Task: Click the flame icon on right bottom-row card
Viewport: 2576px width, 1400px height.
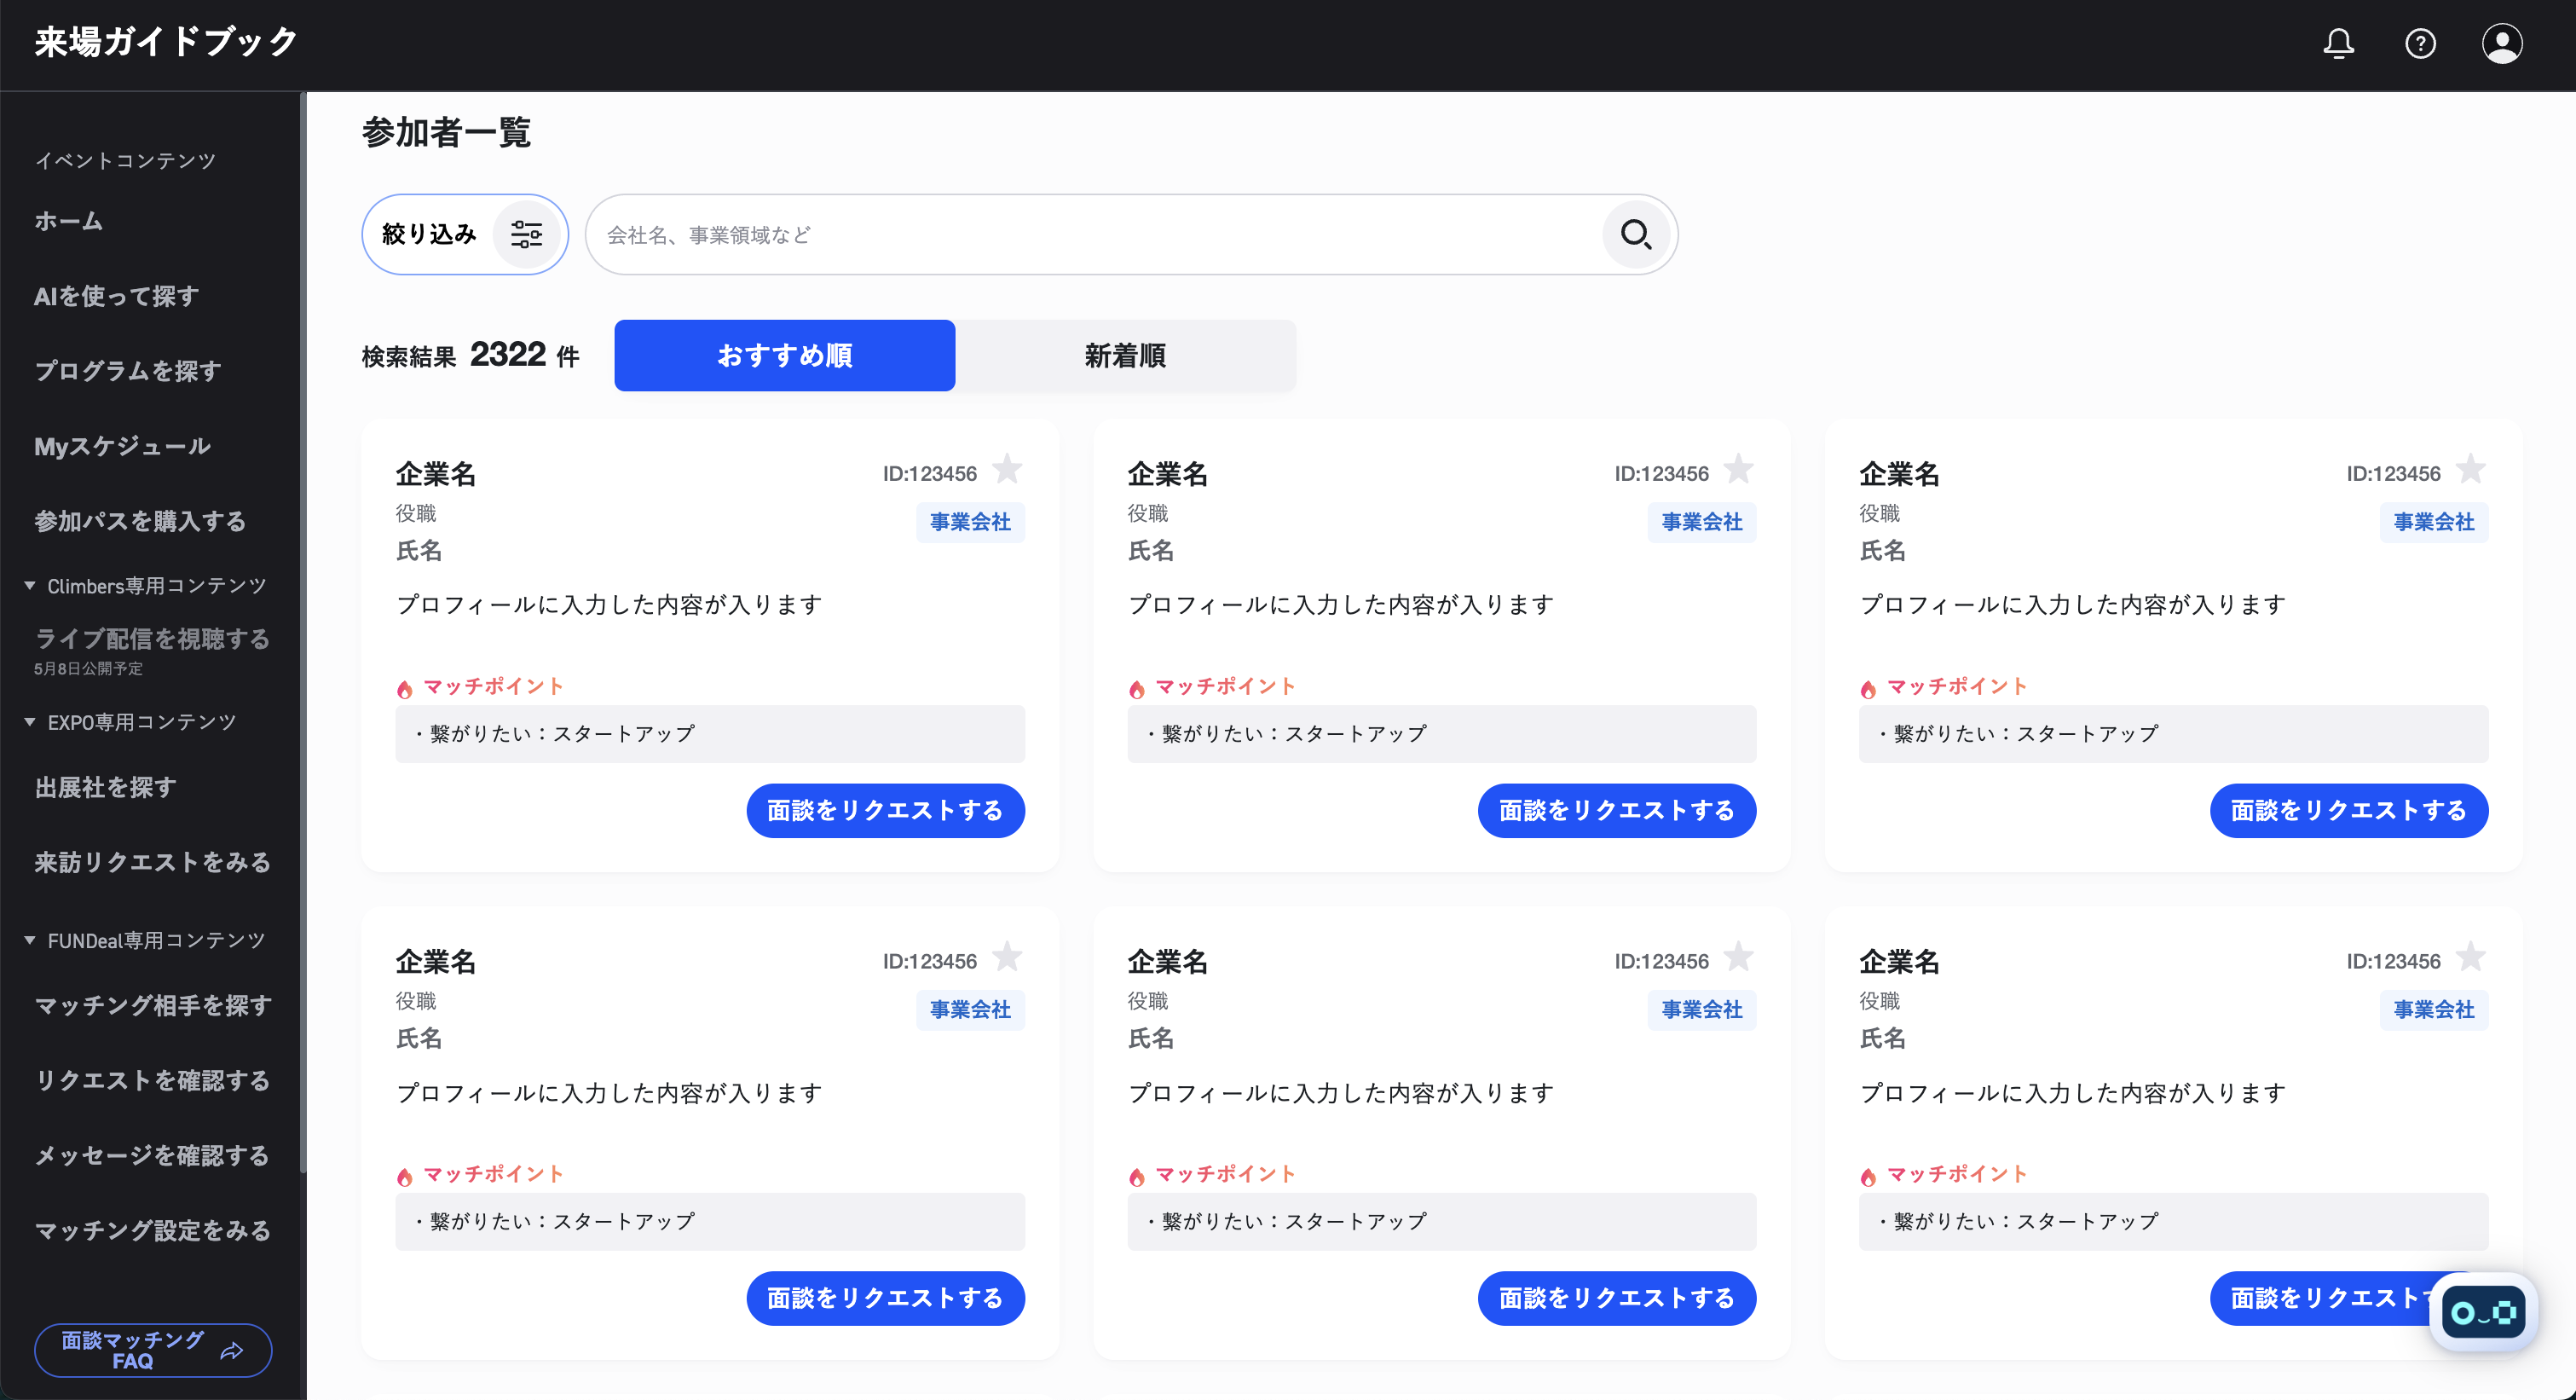Action: (1868, 1176)
